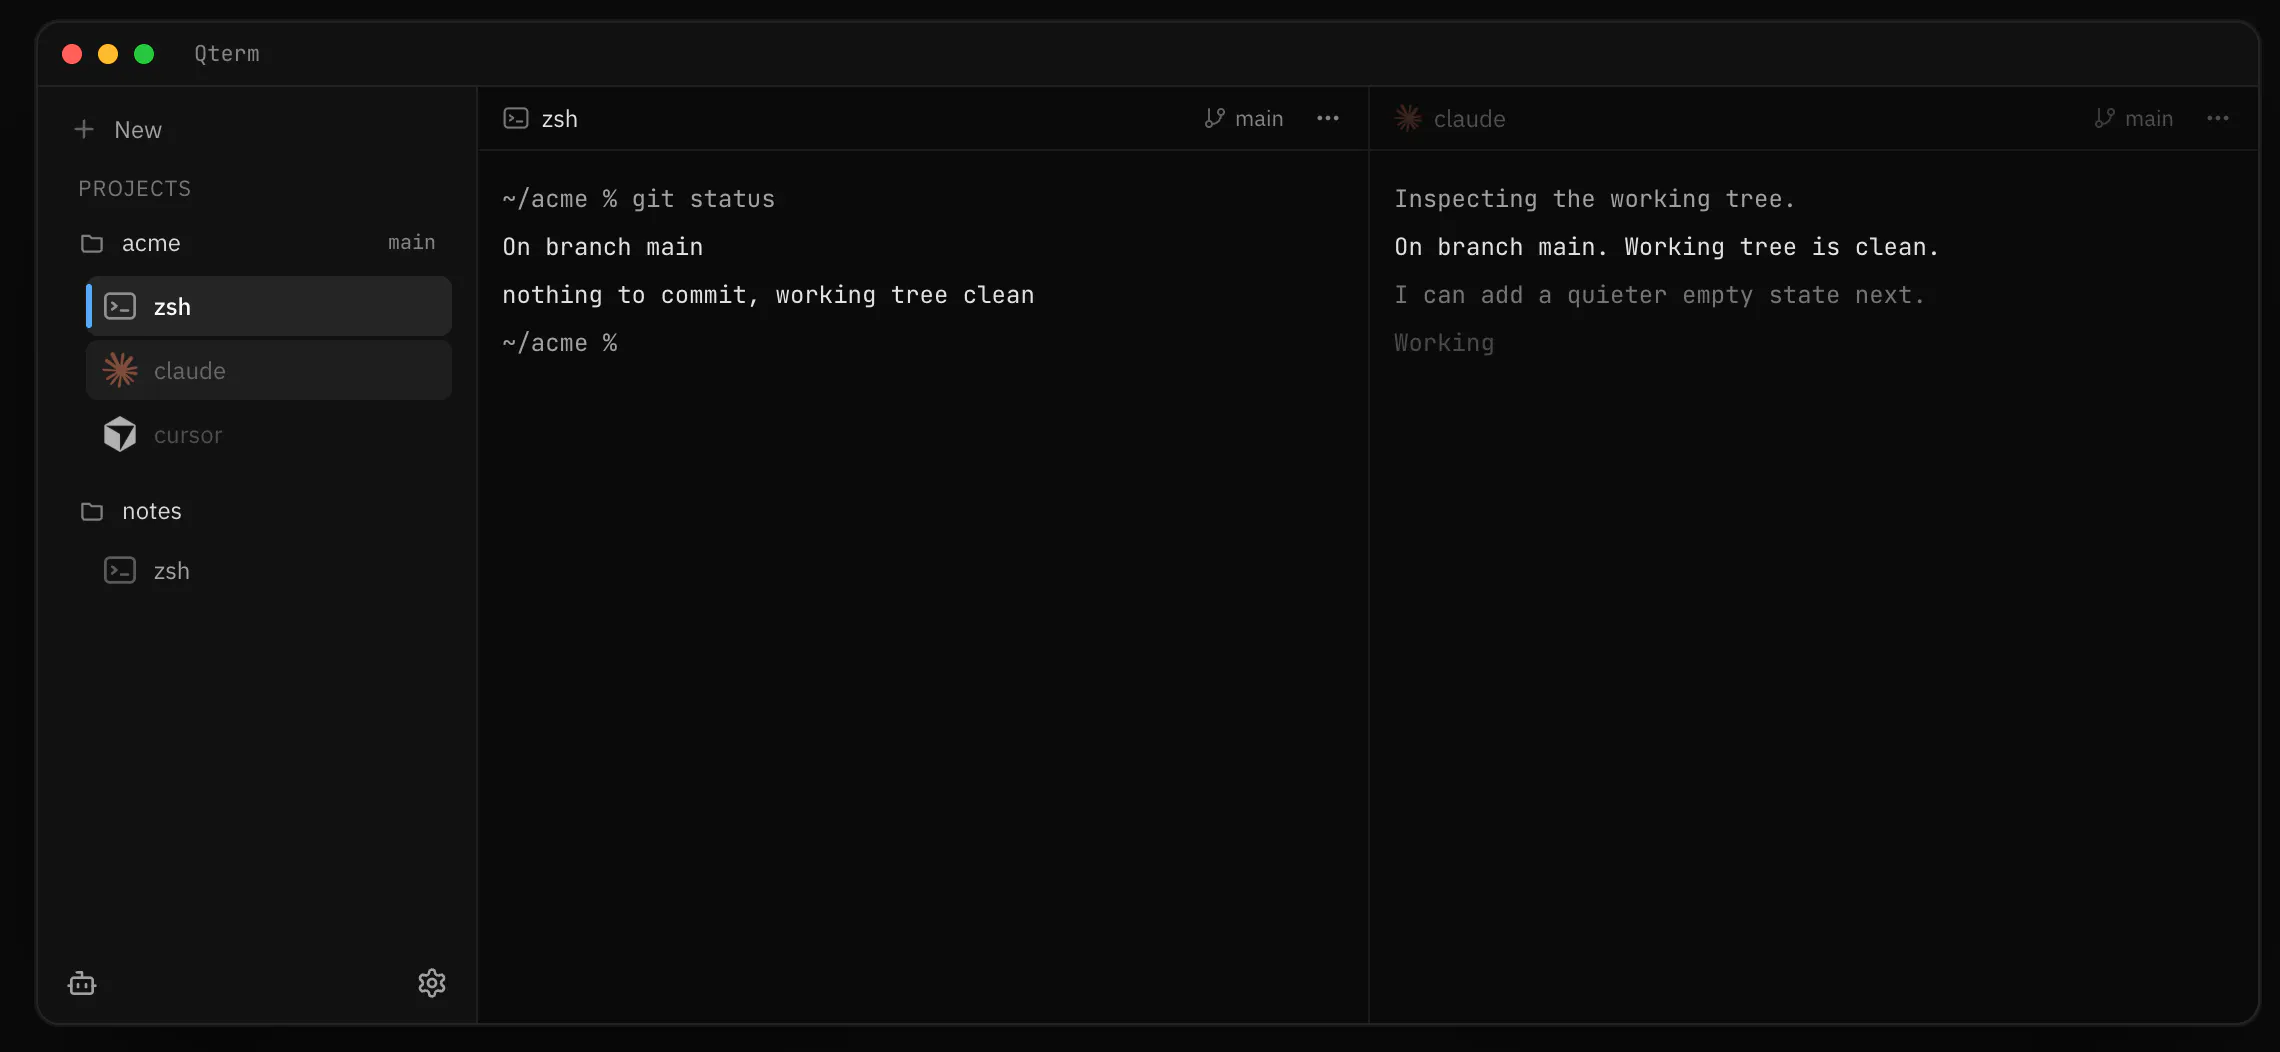This screenshot has width=2280, height=1052.
Task: Create a New session
Action: coord(118,129)
